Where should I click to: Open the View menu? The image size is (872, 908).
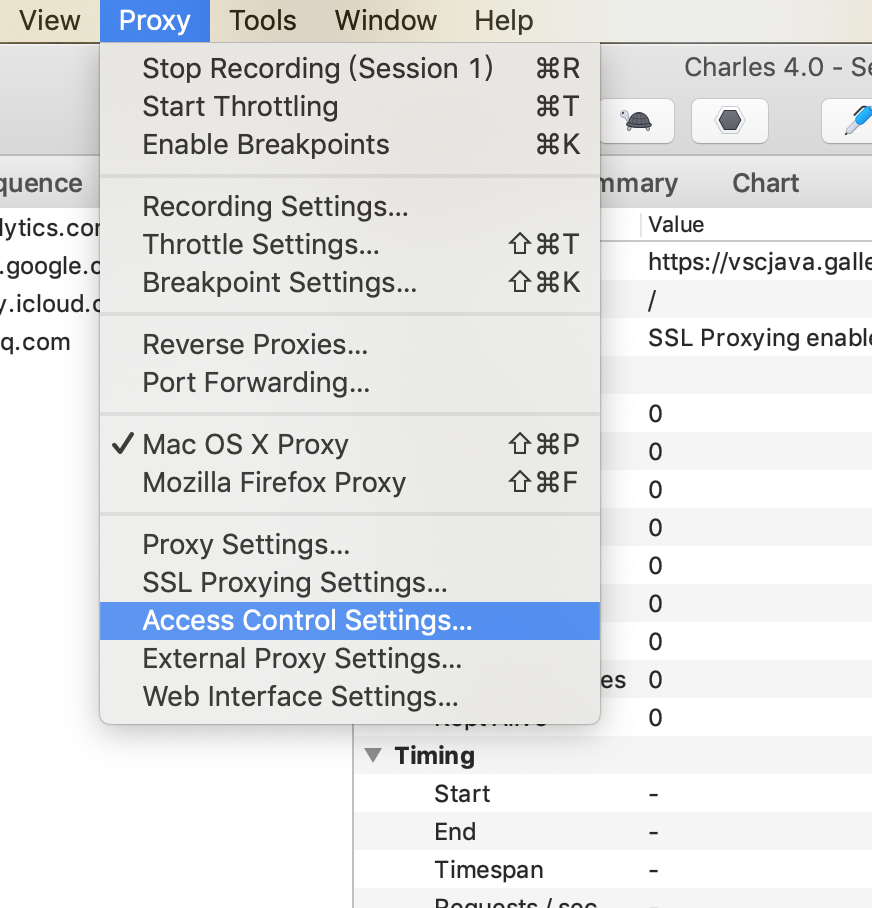tap(50, 21)
